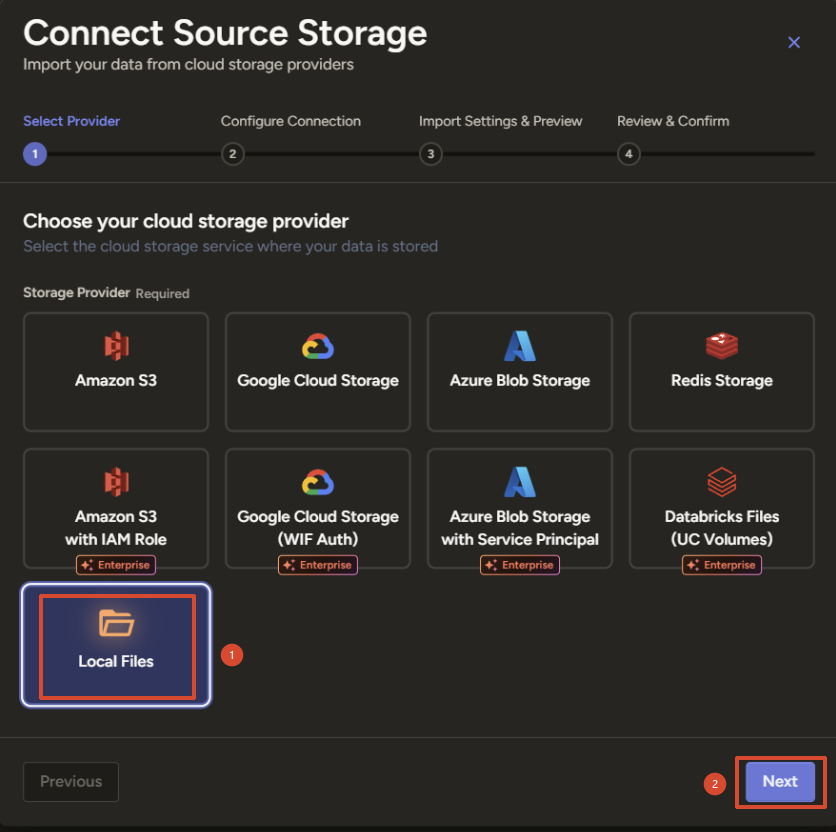Open the Select Provider step label

(x=71, y=121)
